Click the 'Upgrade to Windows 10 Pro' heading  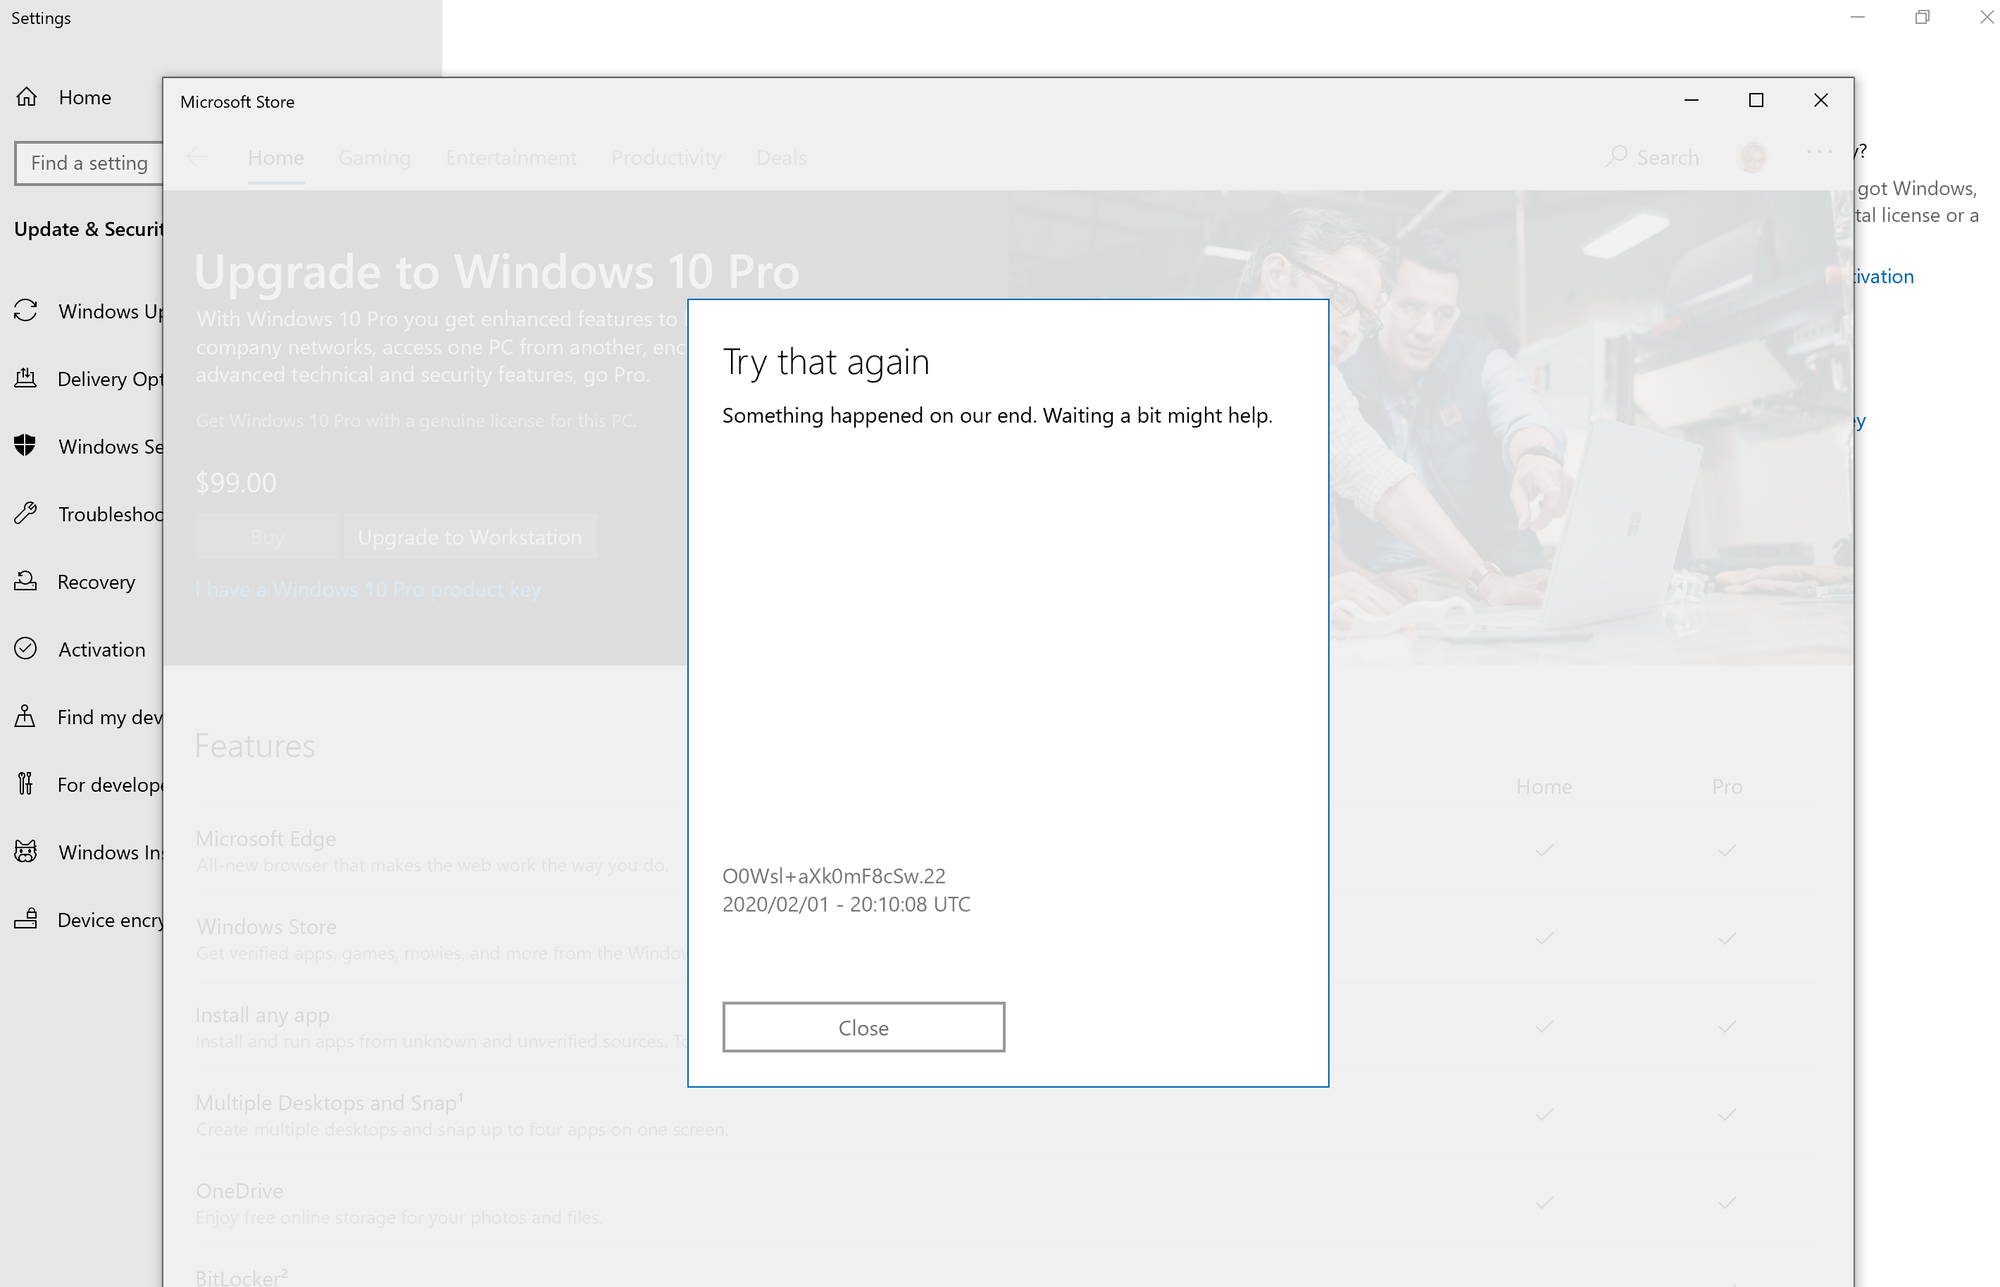[x=497, y=272]
